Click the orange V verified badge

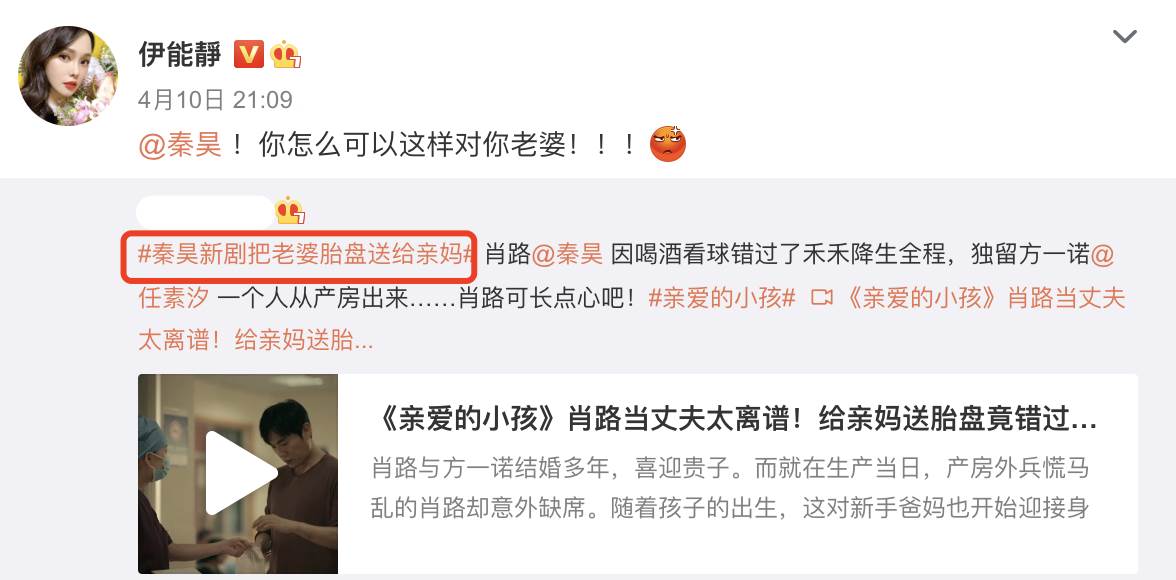pos(249,54)
